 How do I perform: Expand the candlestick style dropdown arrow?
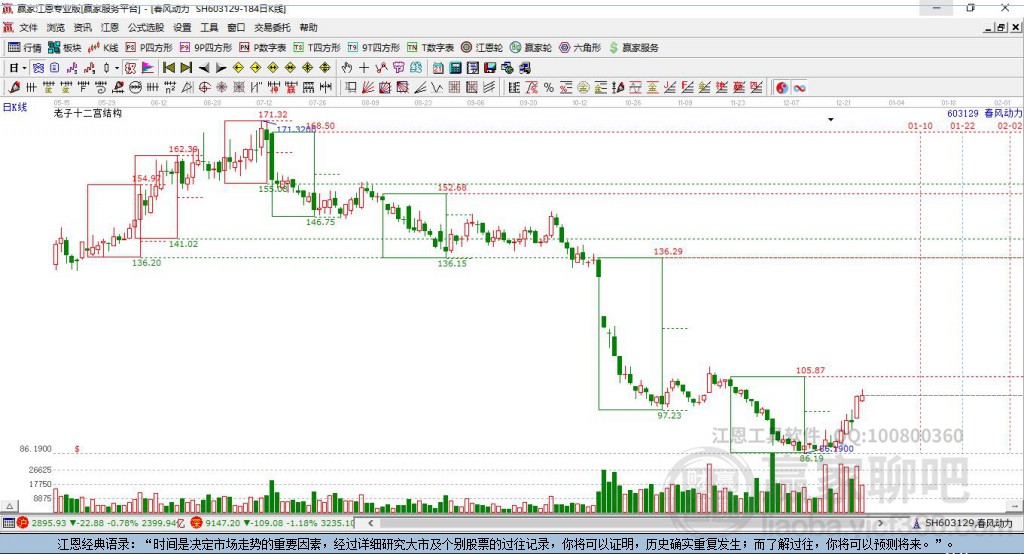(117, 68)
